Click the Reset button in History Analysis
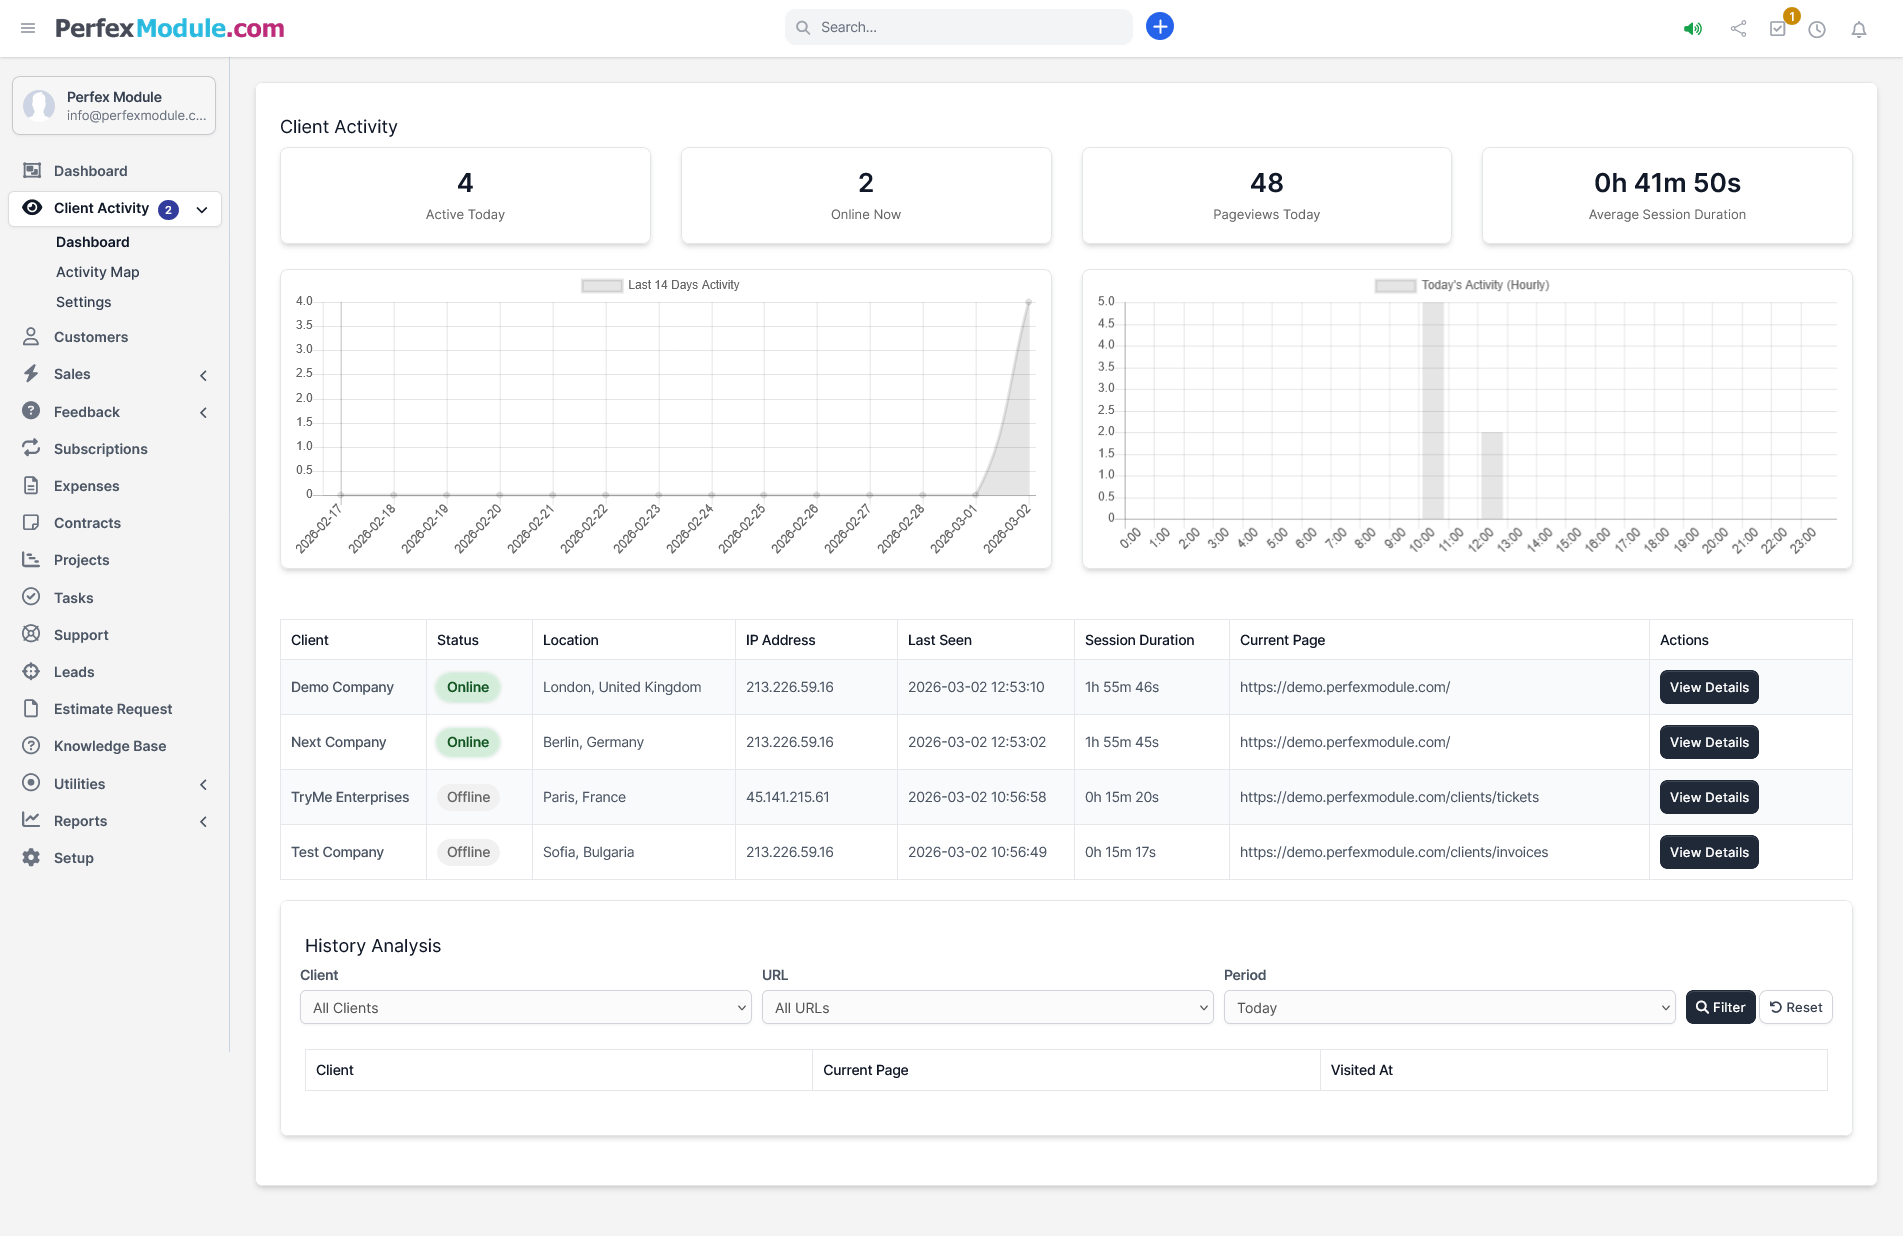This screenshot has width=1903, height=1236. pos(1796,1007)
